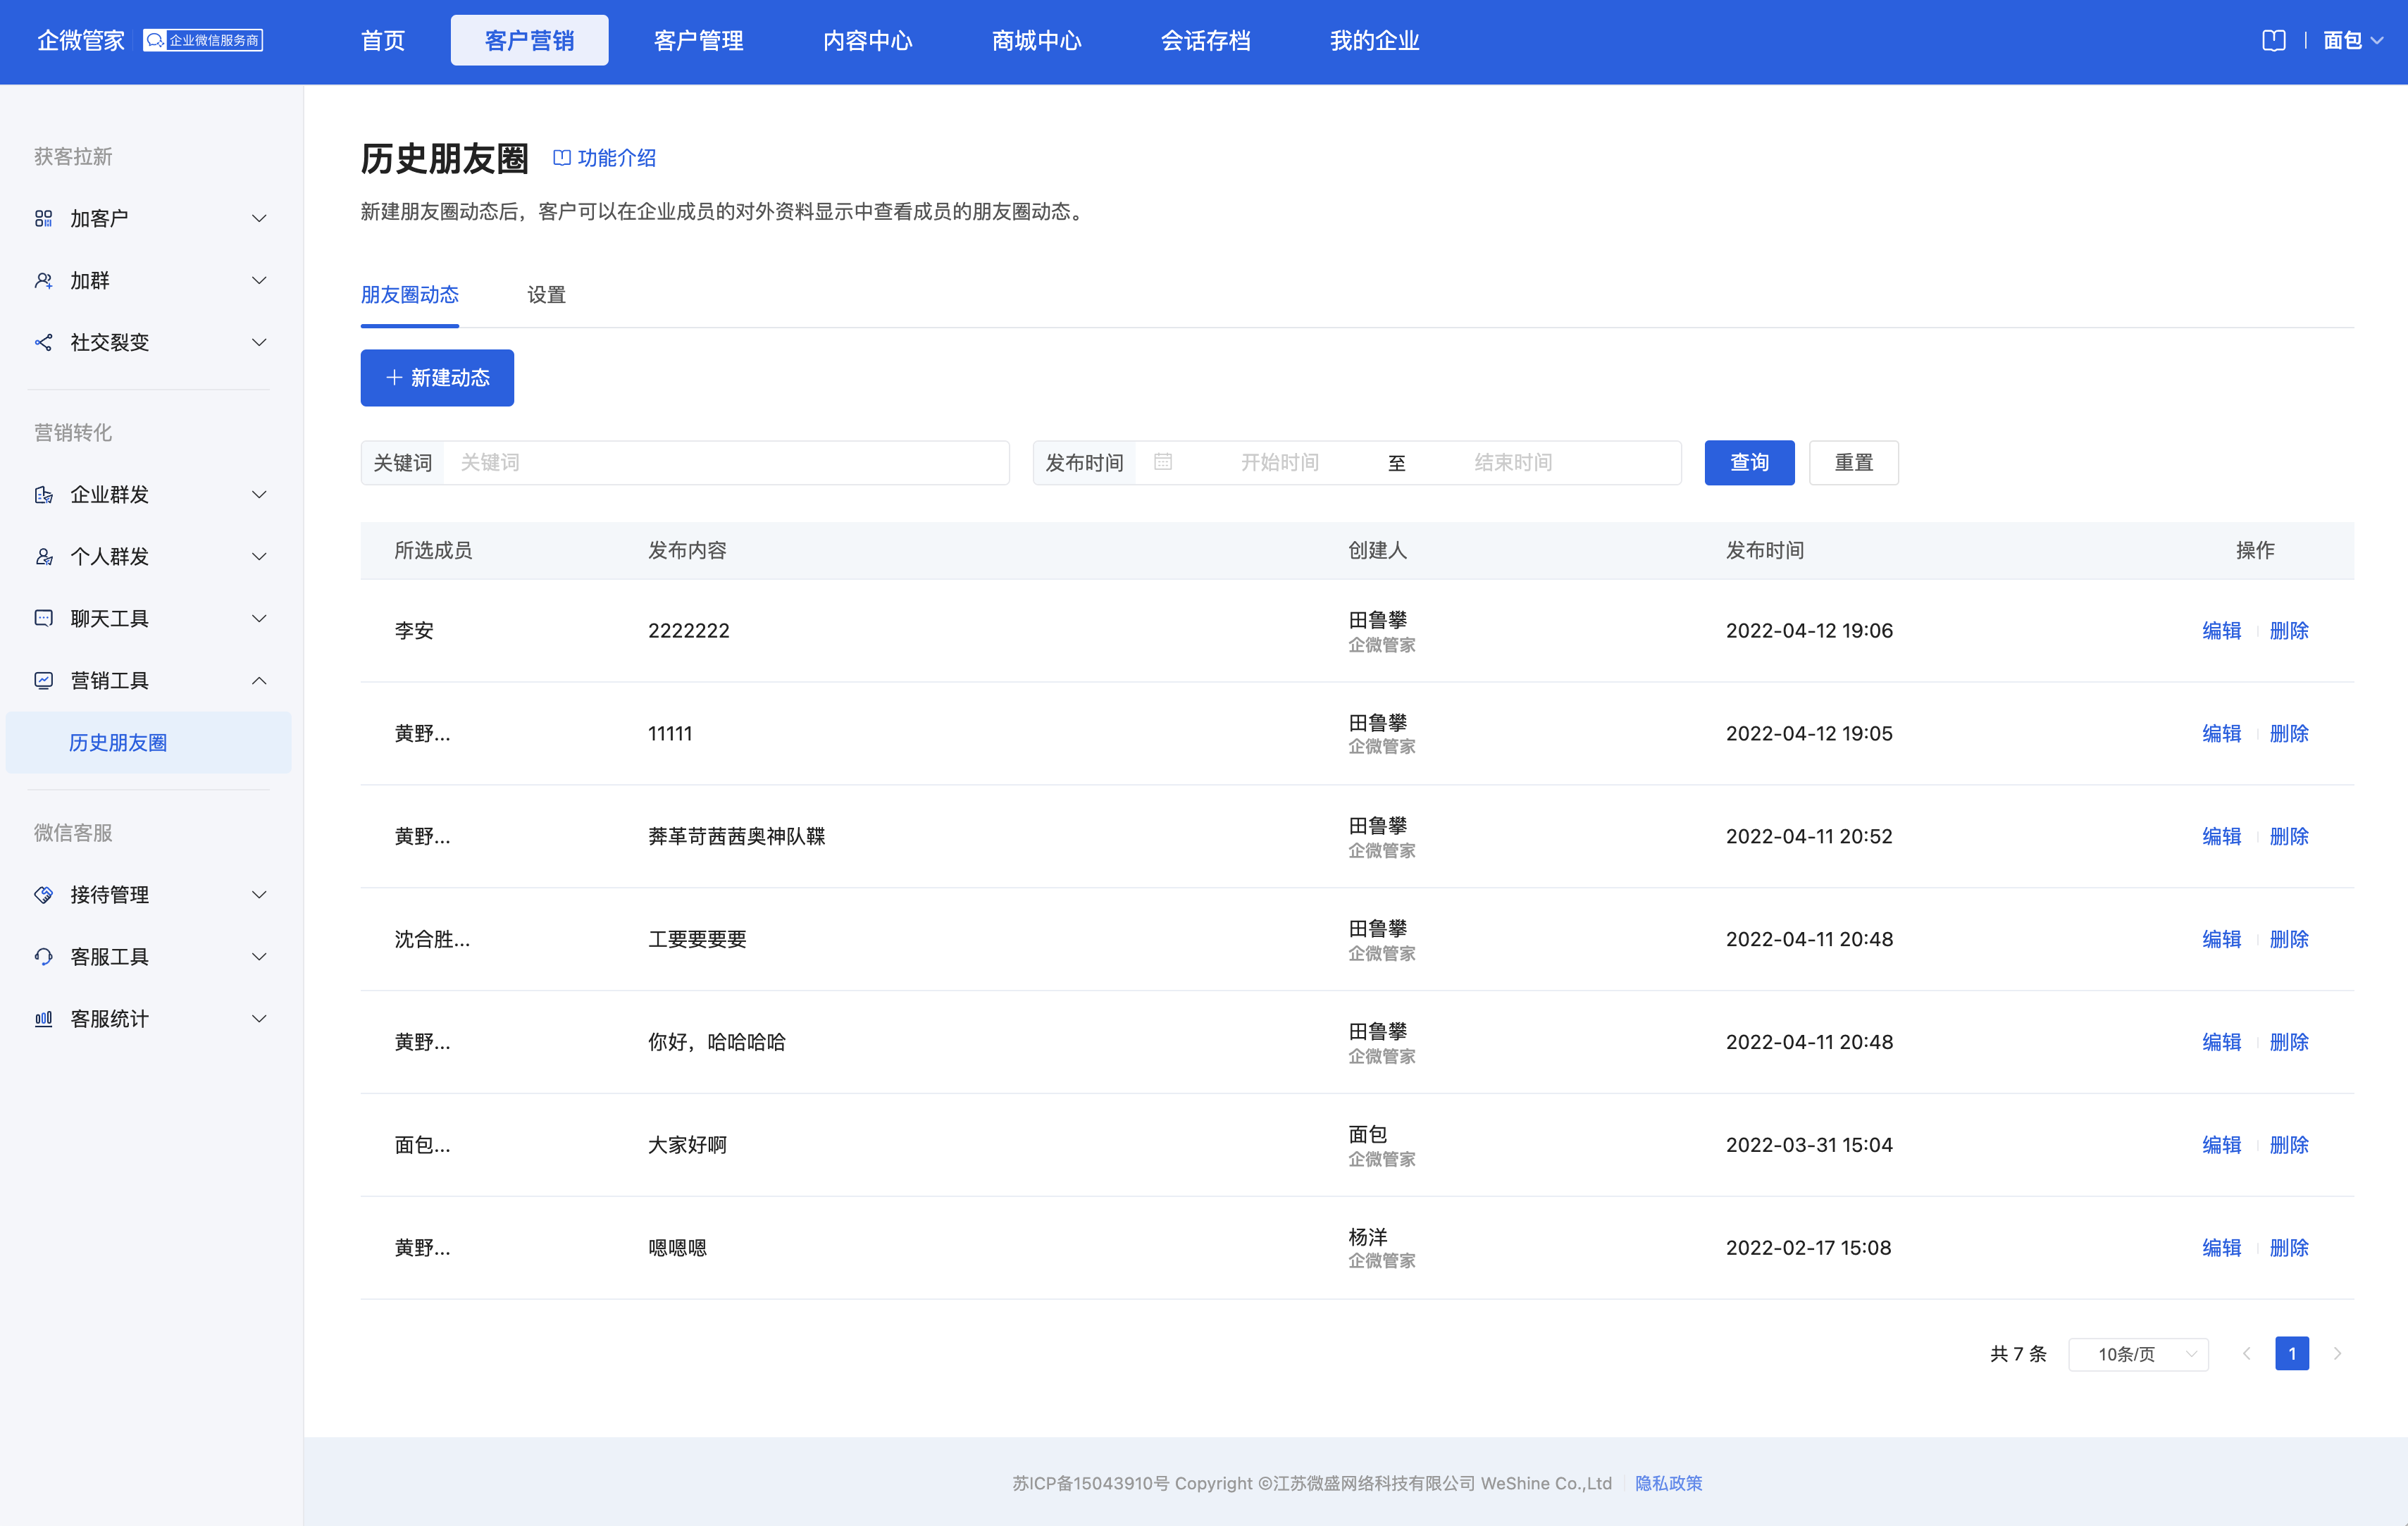This screenshot has height=1526, width=2408.
Task: Open the 隐私政策 footer link
Action: pos(1668,1483)
